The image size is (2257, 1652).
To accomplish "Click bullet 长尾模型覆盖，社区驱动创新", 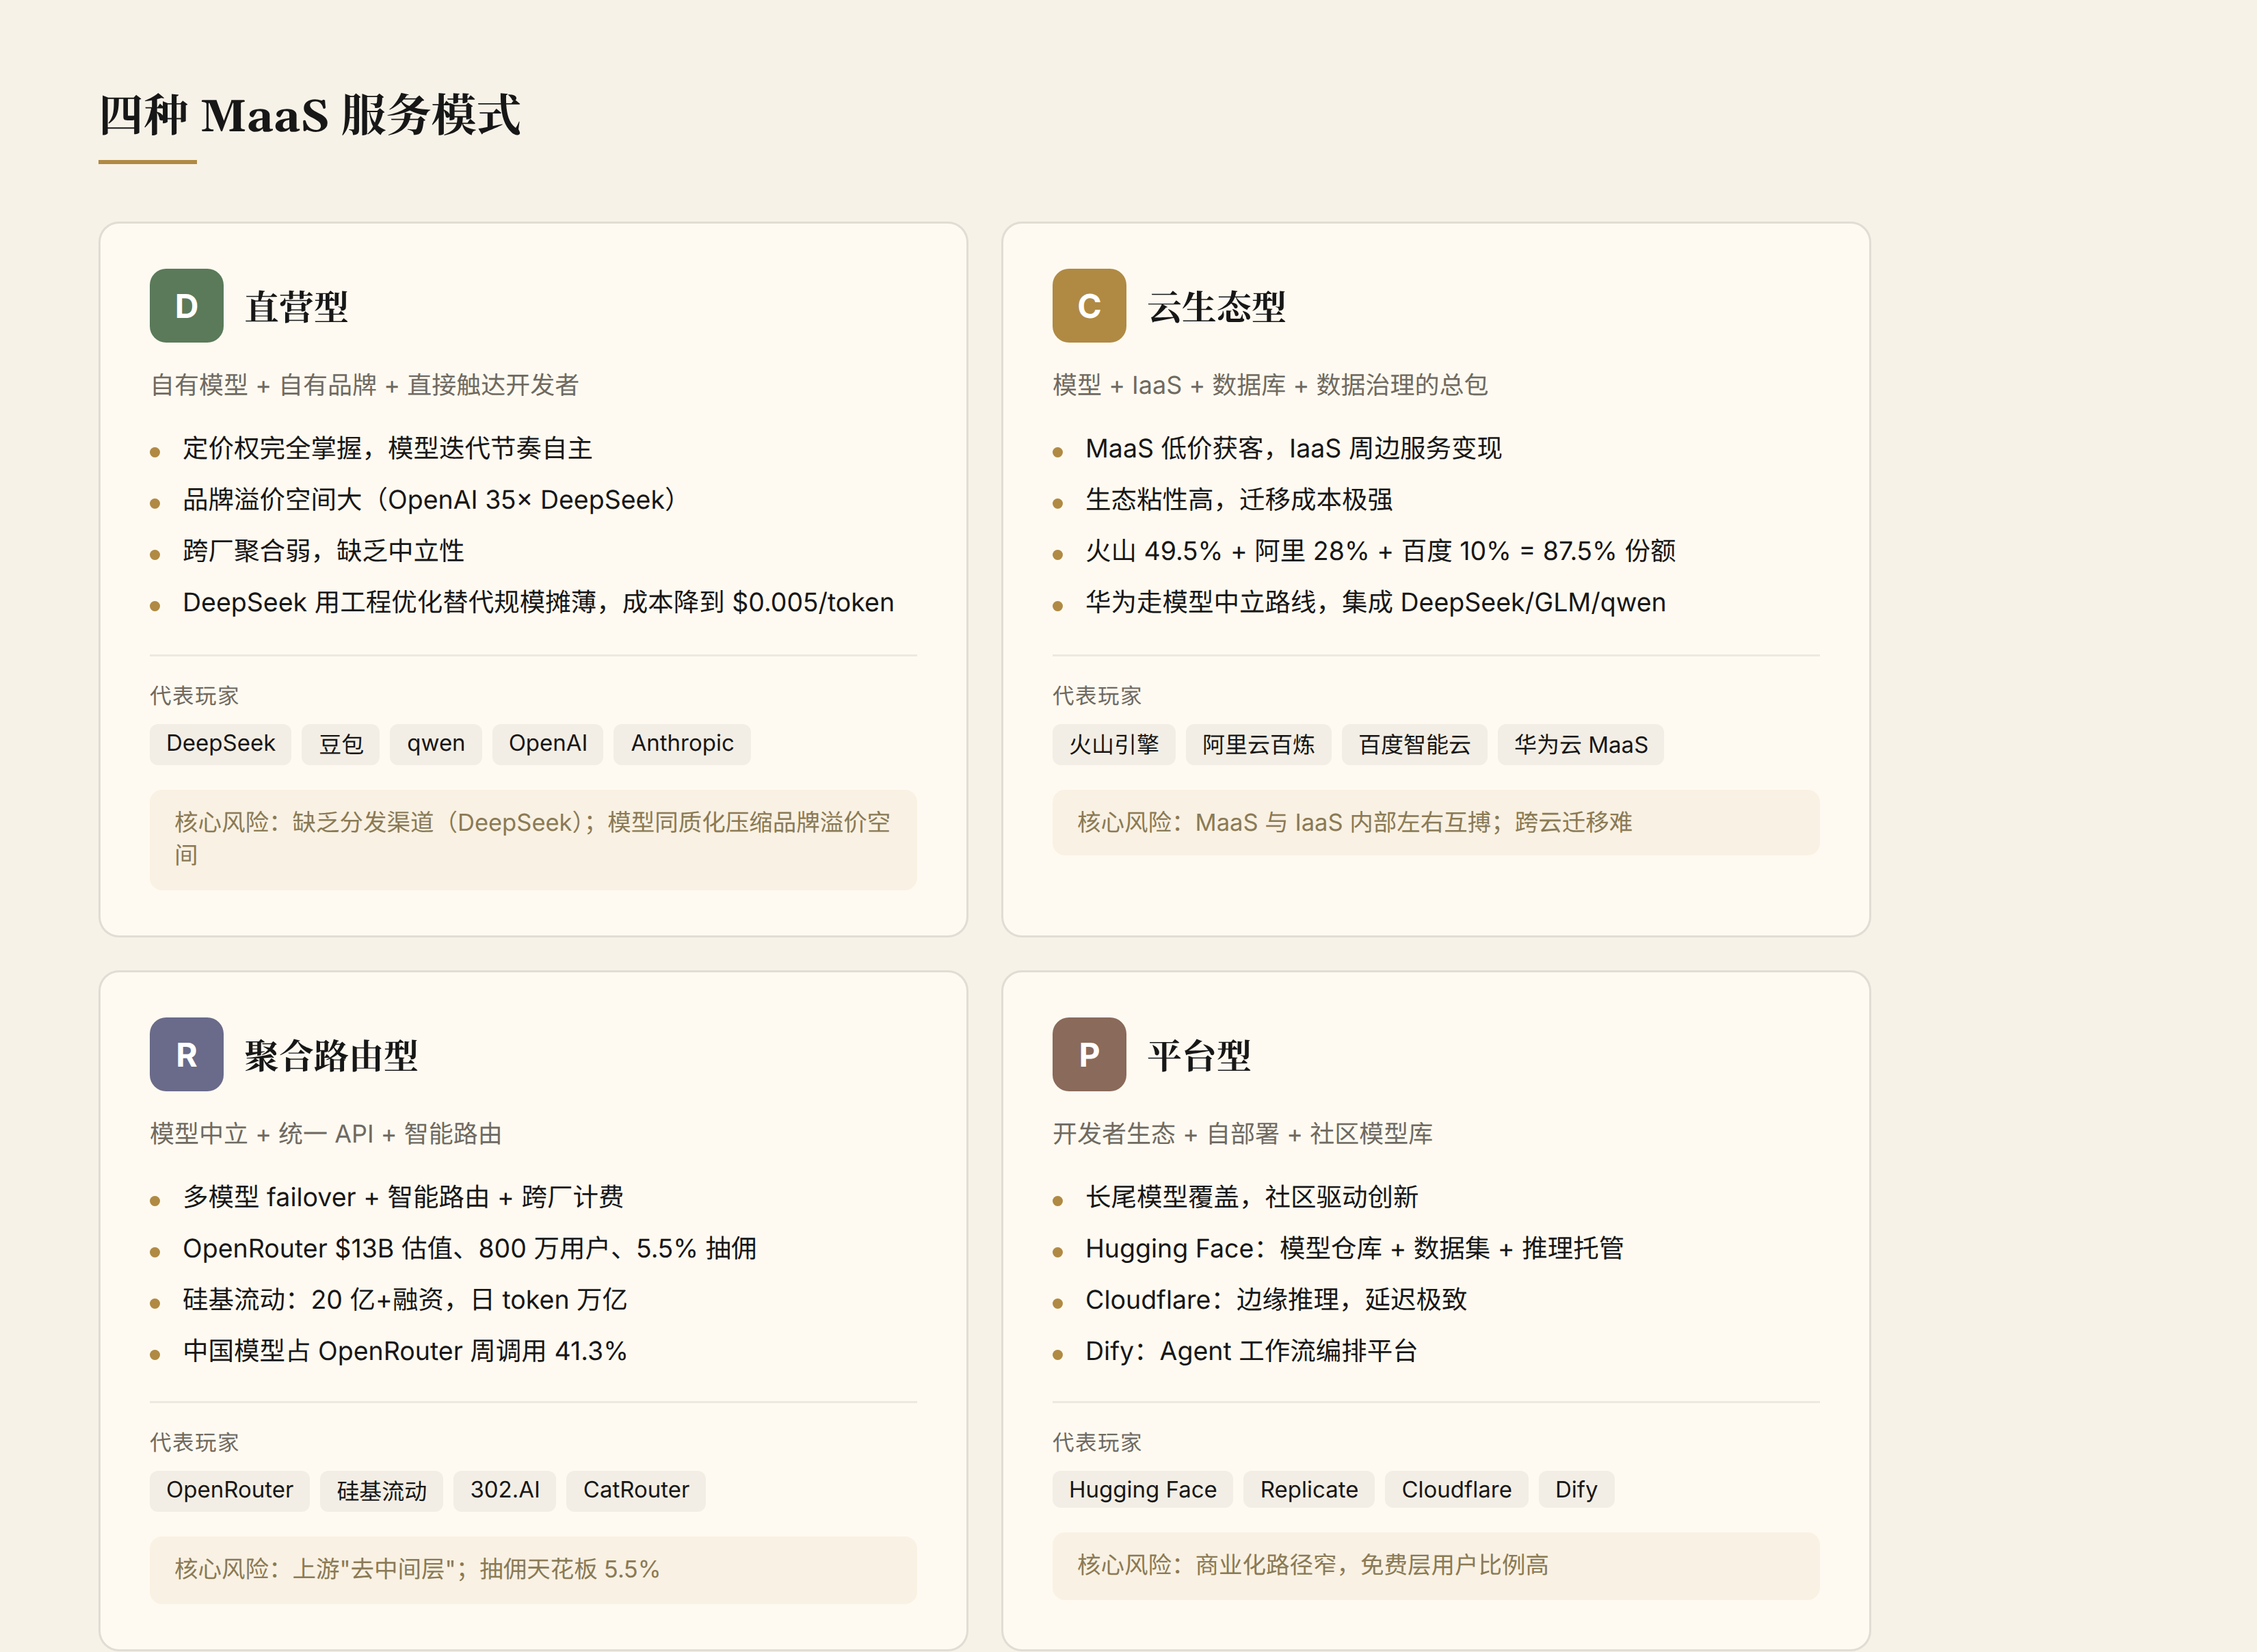I will [x=1252, y=1197].
